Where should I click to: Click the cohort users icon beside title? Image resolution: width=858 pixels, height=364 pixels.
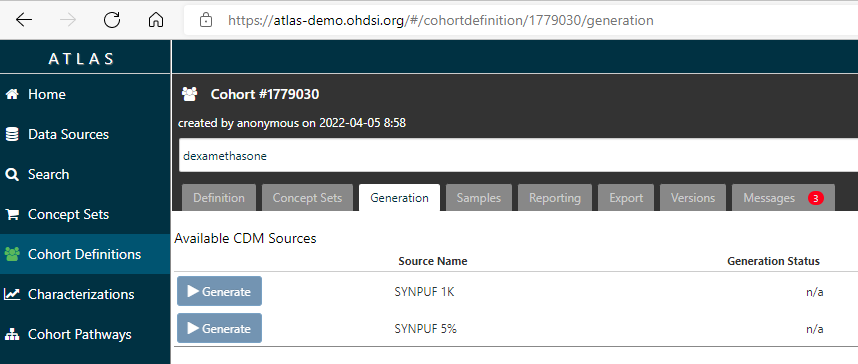pos(189,94)
